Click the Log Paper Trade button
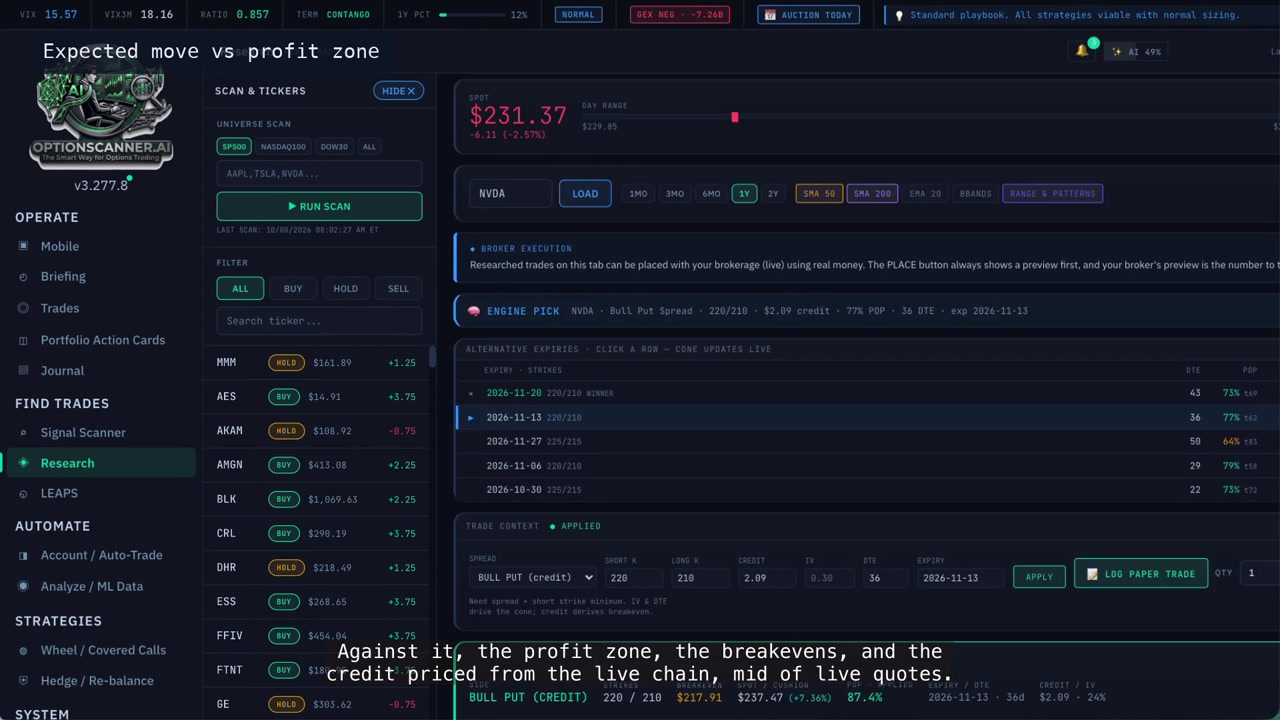The width and height of the screenshot is (1280, 720). pyautogui.click(x=1140, y=574)
